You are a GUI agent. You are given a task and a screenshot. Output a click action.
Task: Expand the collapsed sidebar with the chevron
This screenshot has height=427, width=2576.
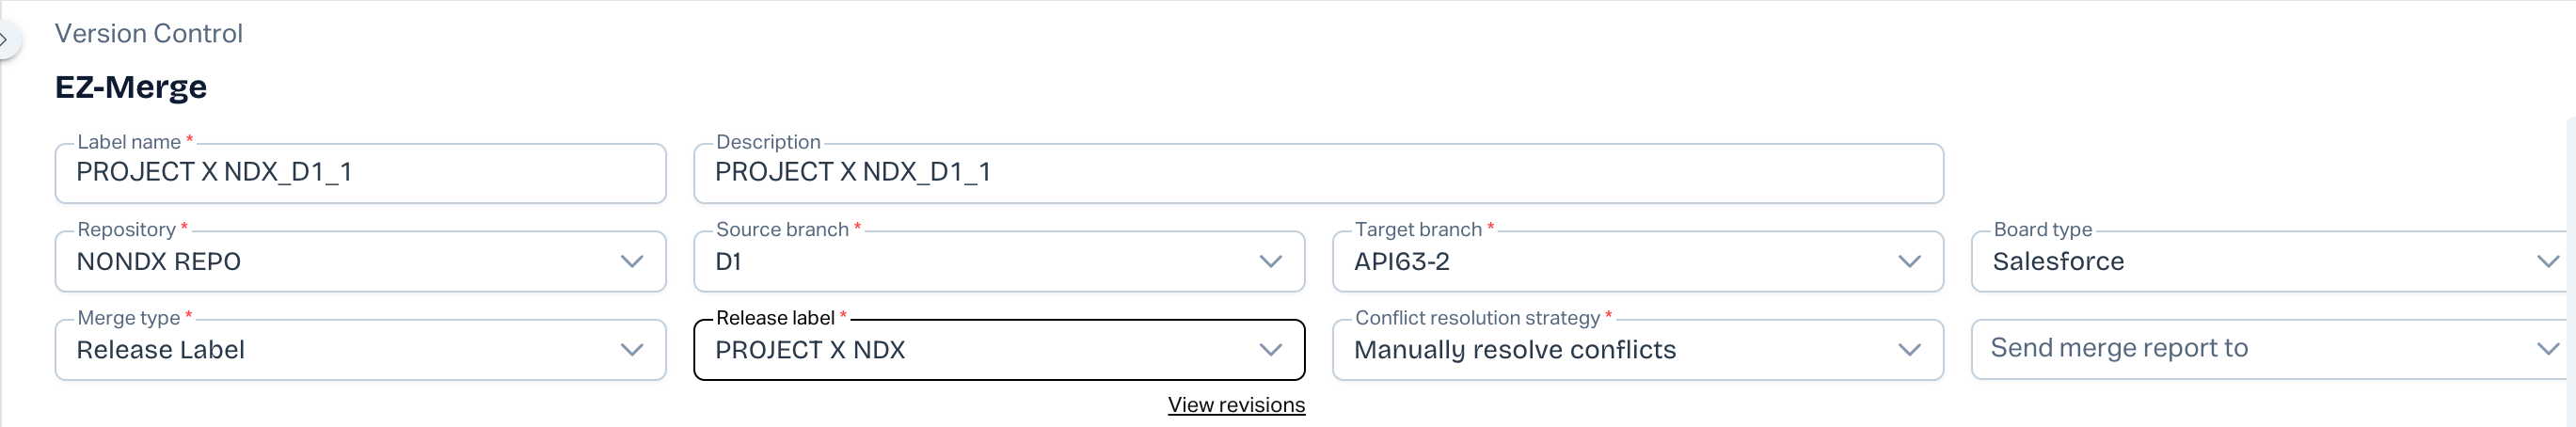(x=5, y=41)
